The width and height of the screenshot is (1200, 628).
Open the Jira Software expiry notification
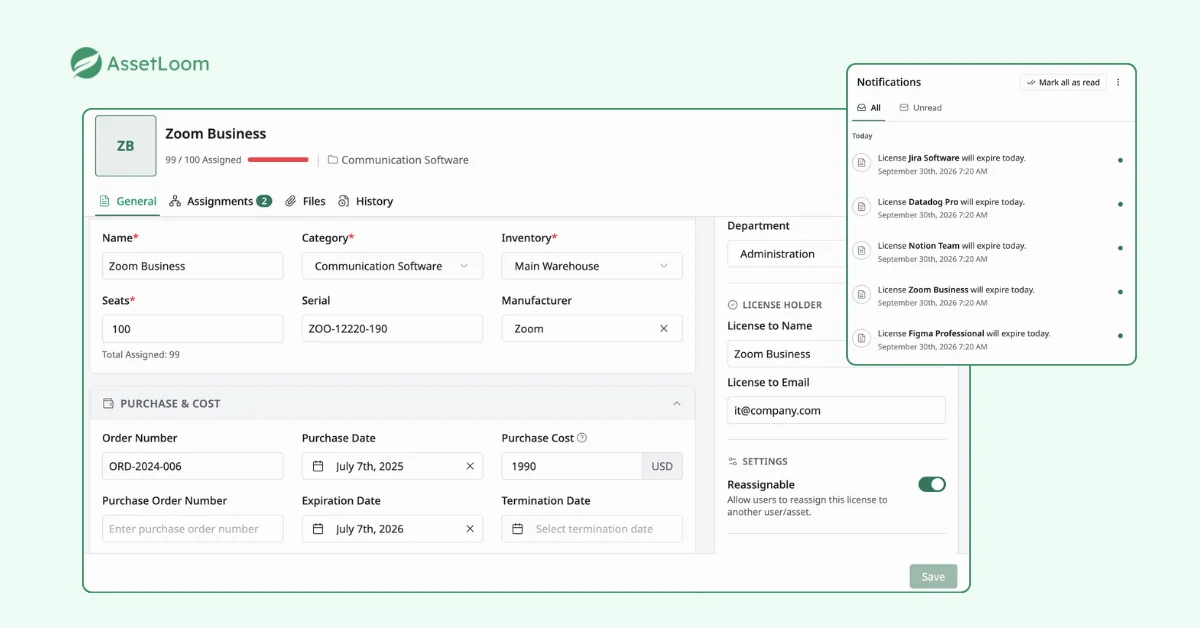991,163
